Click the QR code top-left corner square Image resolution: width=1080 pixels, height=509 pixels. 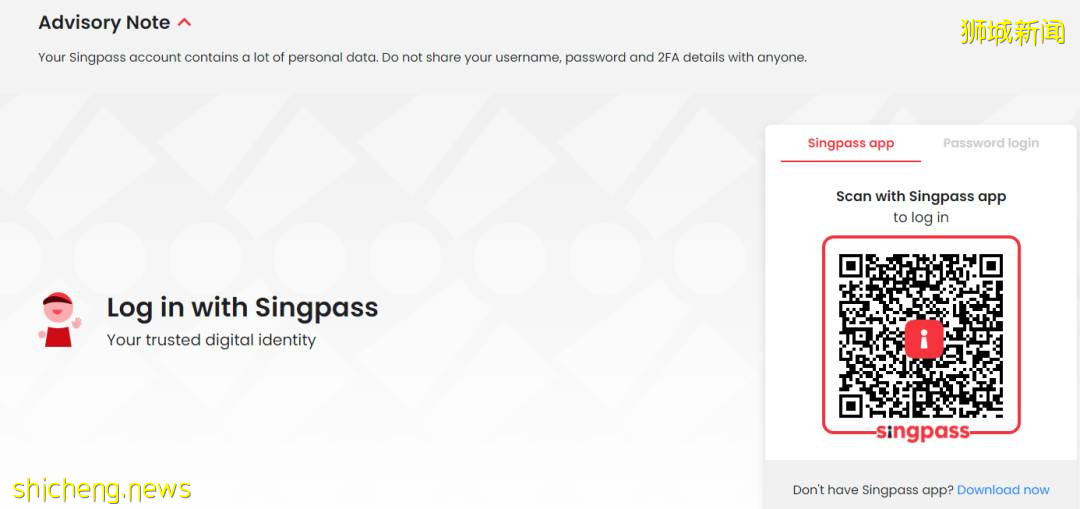851,266
